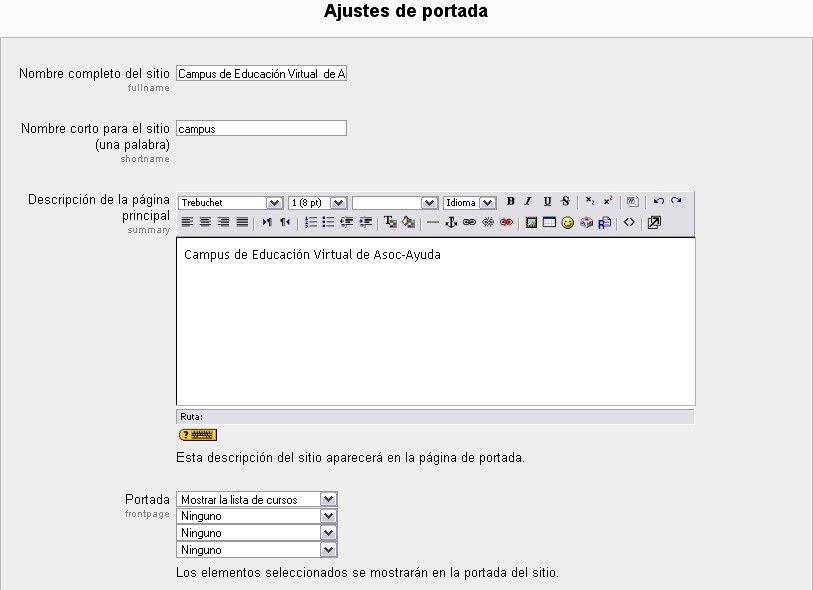Image resolution: width=813 pixels, height=590 pixels.
Task: Apply italic formatting to the description
Action: click(528, 202)
